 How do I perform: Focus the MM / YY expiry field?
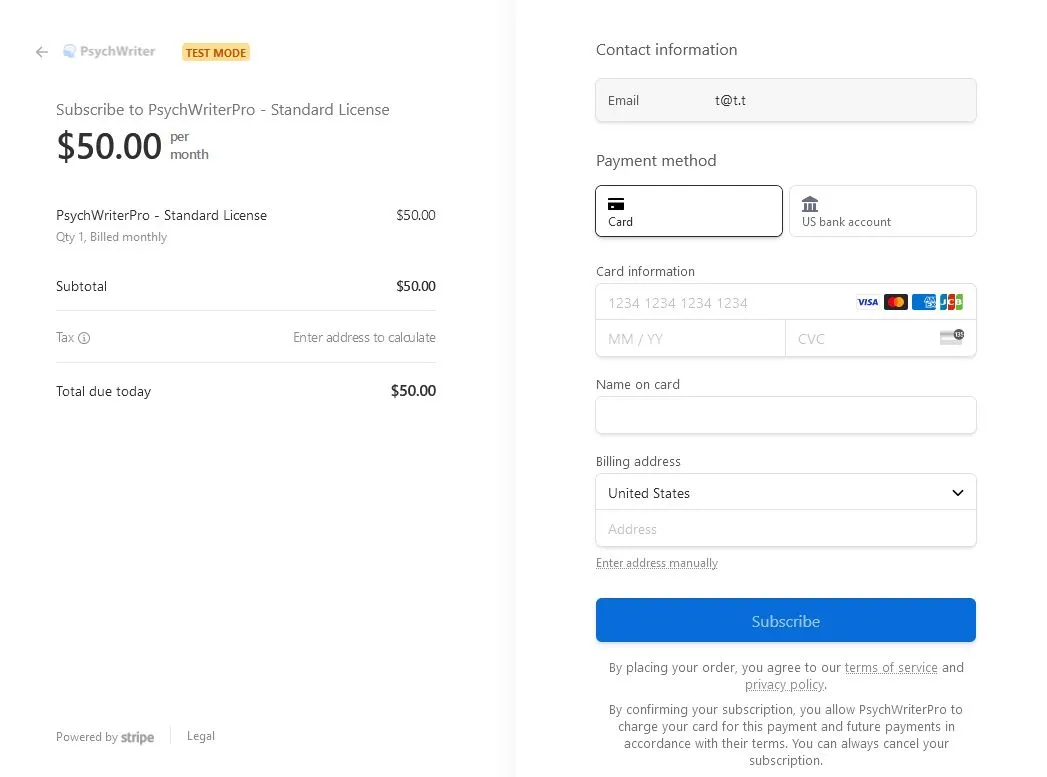[x=690, y=339]
